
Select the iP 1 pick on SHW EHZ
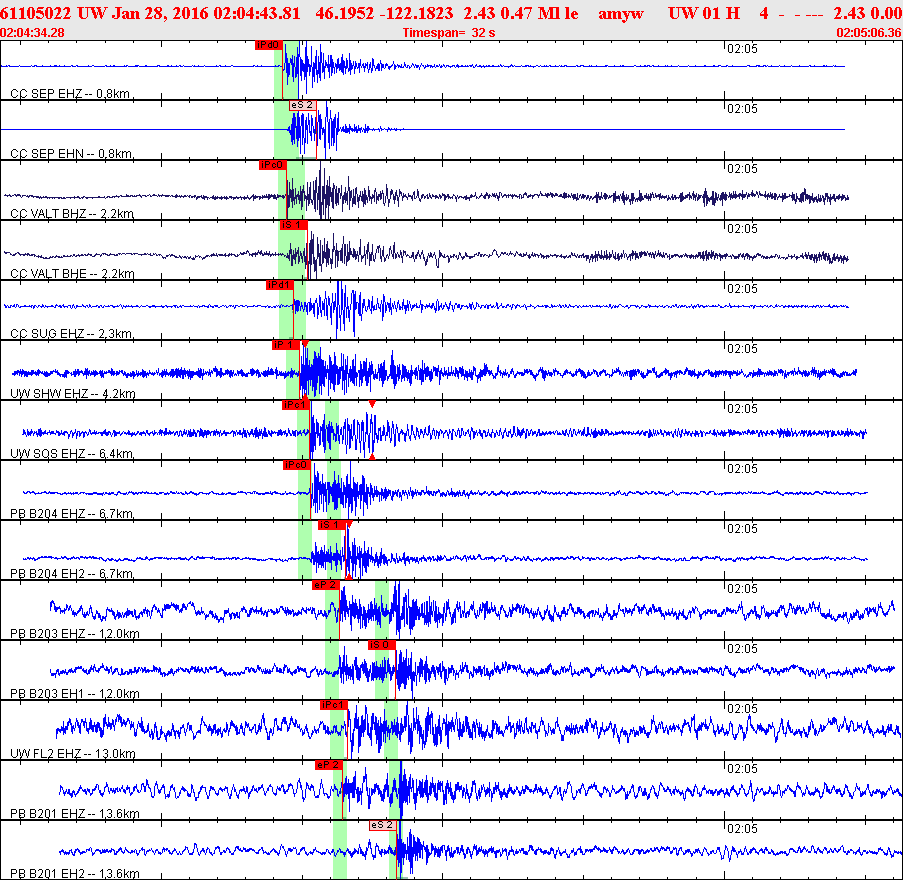pos(285,345)
